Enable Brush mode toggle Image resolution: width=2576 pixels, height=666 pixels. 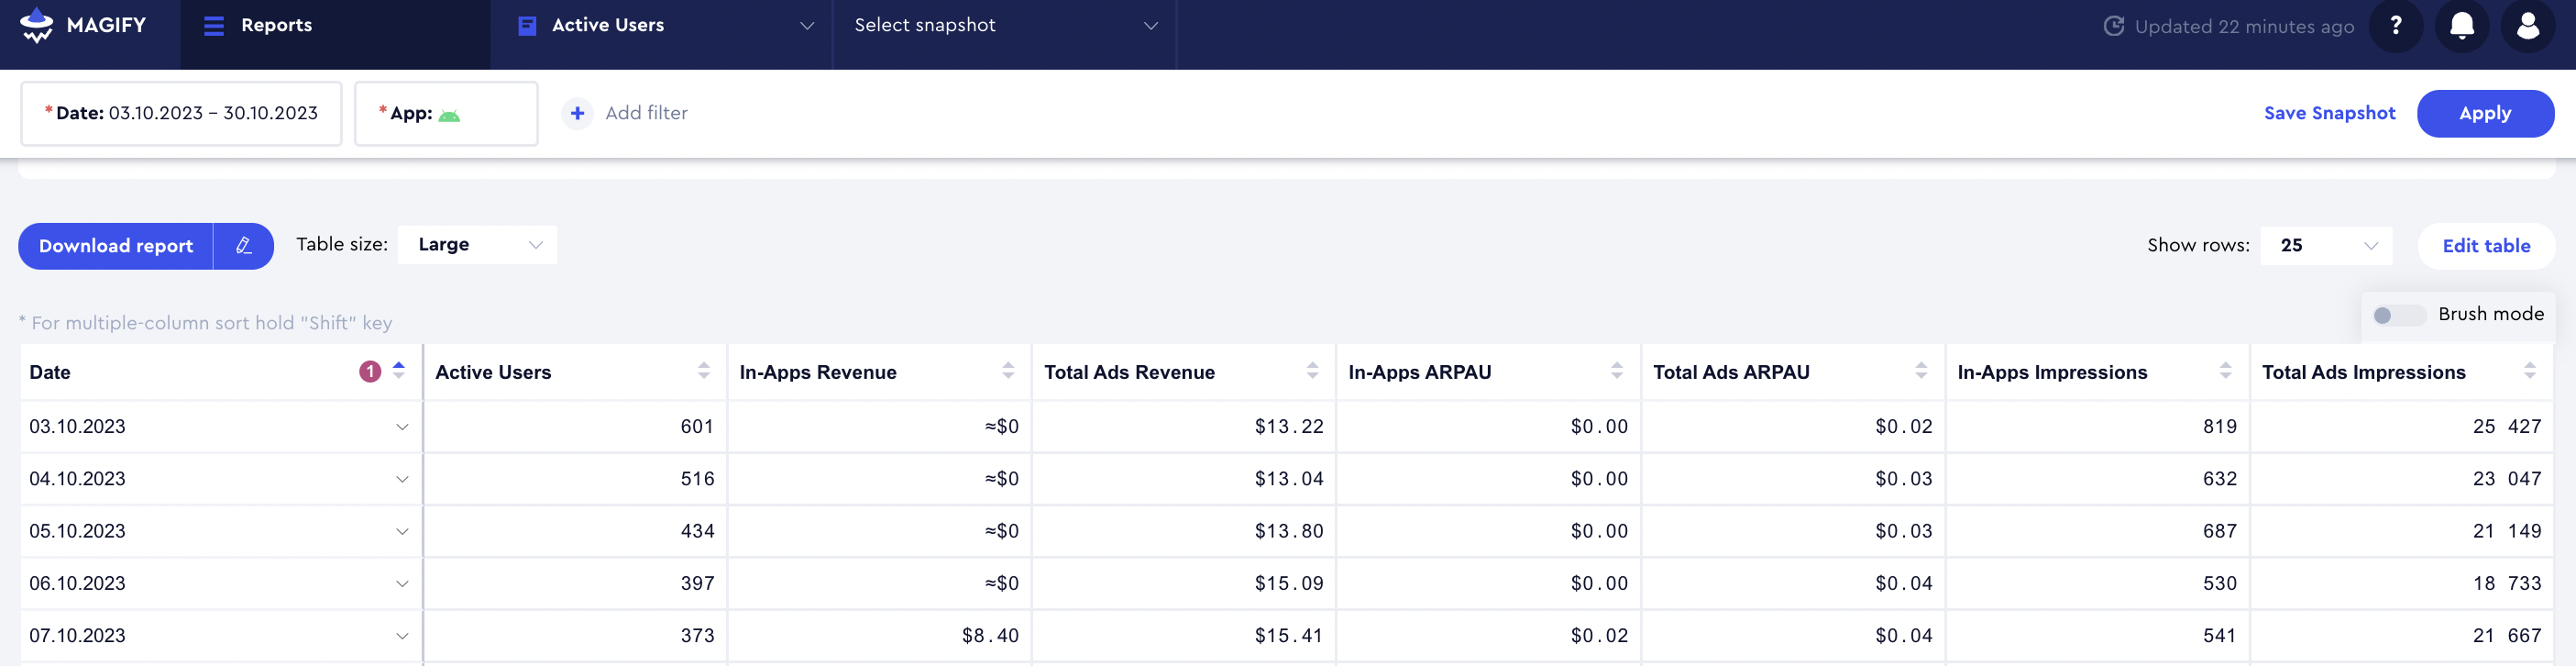(x=2397, y=315)
